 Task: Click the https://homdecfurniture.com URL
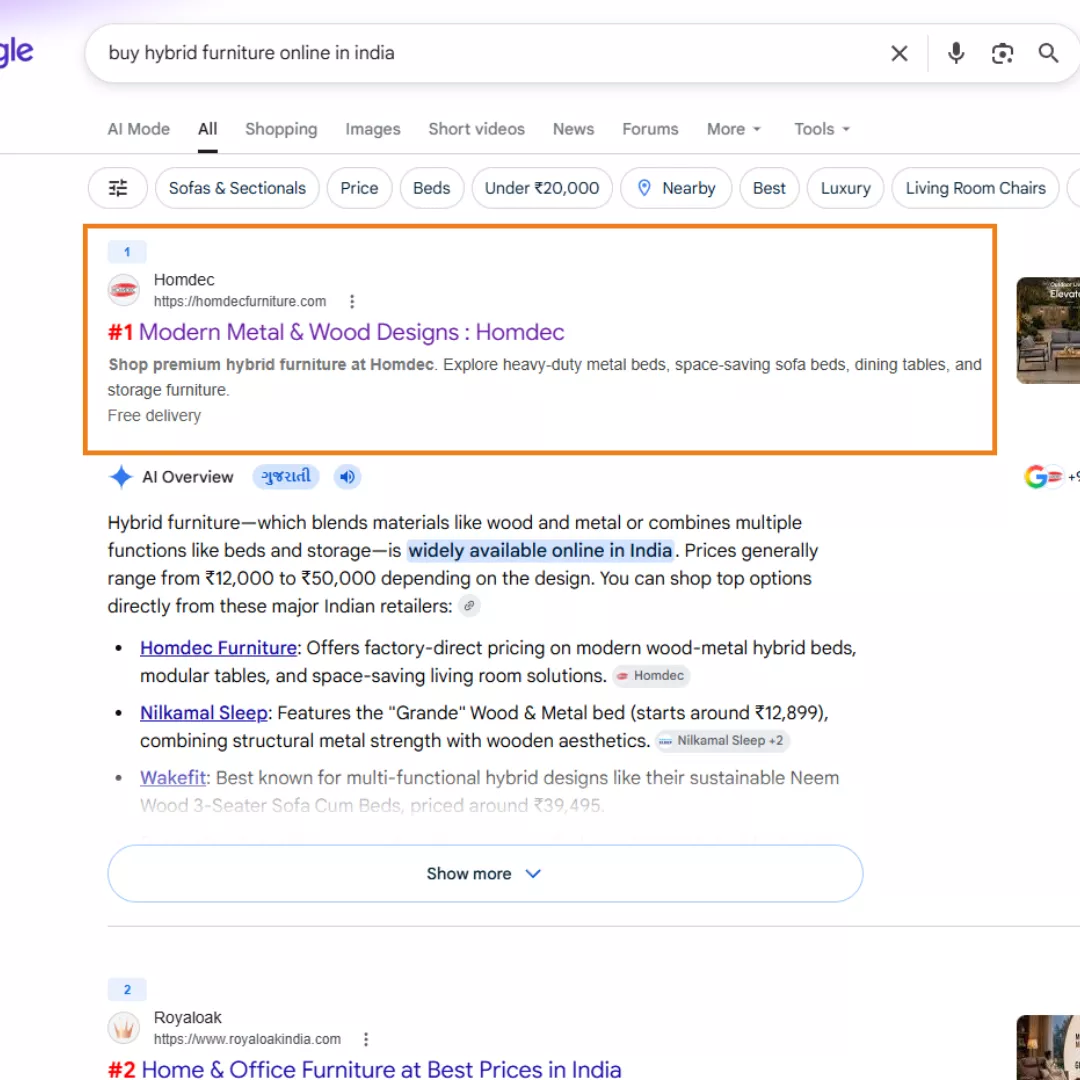pos(240,302)
